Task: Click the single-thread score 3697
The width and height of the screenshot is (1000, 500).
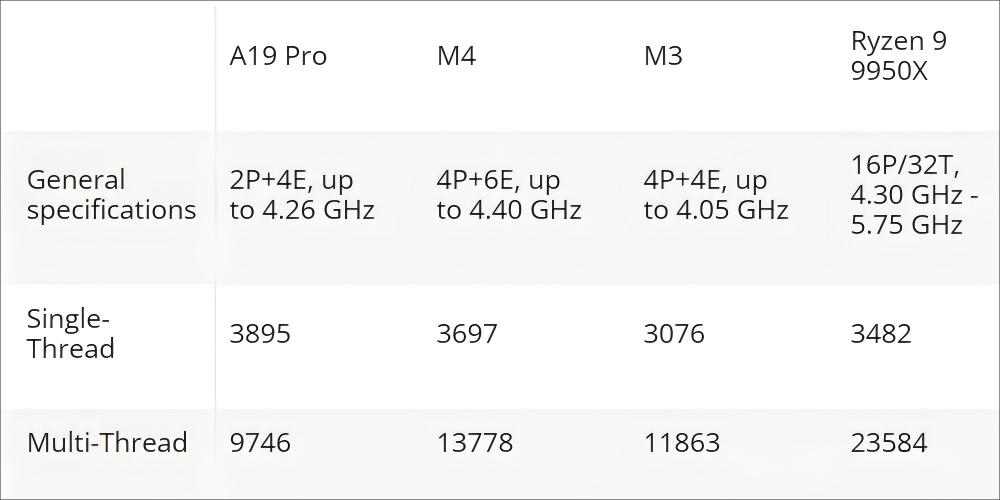Action: (467, 334)
